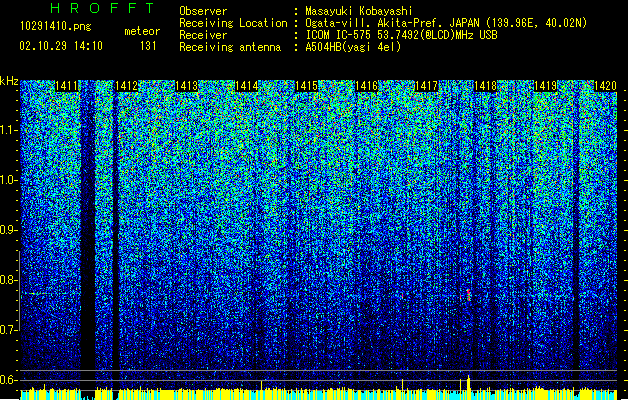Click the 1411 time marker

66,86
